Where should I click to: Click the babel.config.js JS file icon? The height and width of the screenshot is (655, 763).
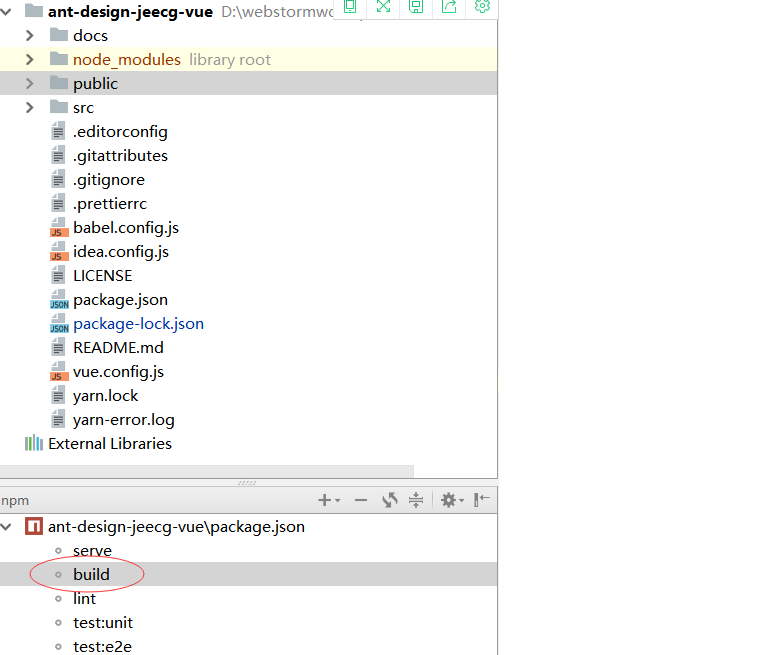(59, 227)
